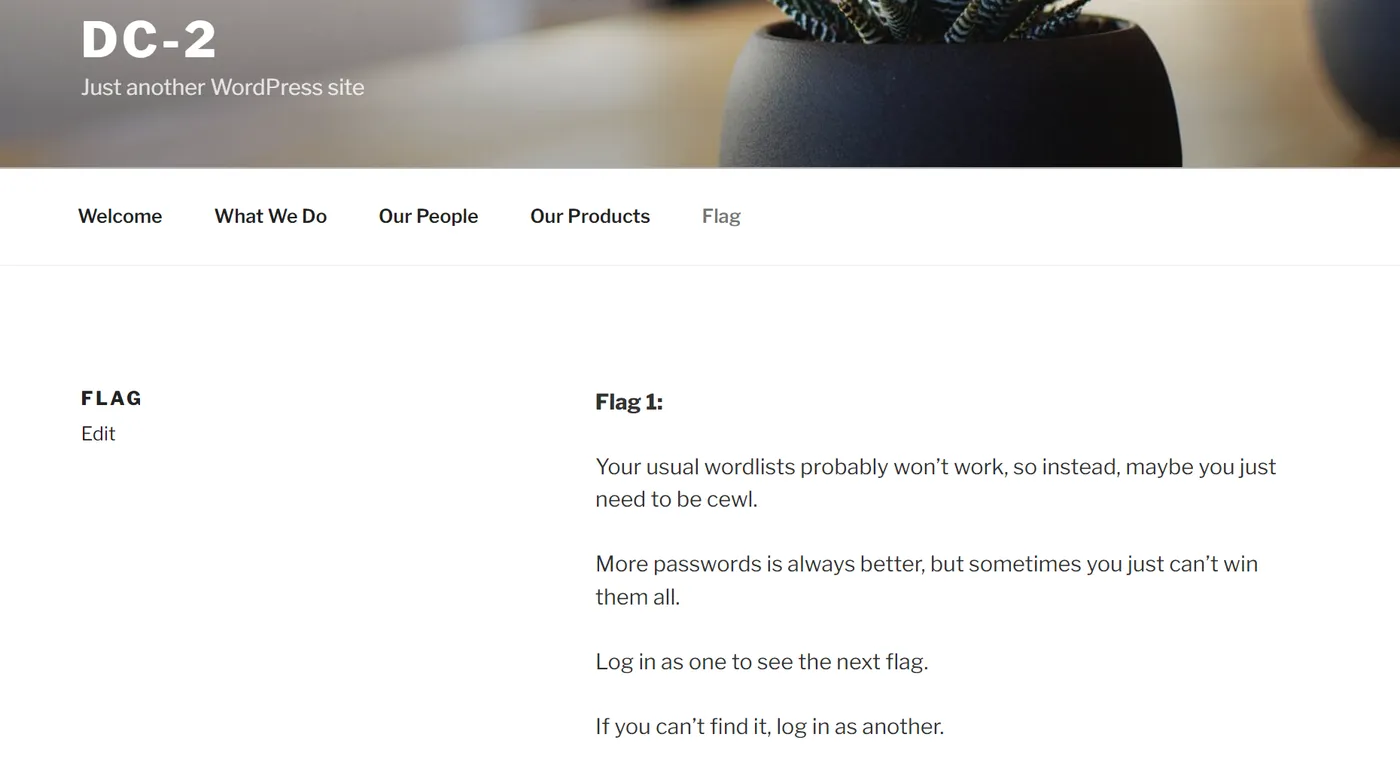Click 'Log in as one' sentence
This screenshot has width=1400, height=783.
click(x=762, y=661)
